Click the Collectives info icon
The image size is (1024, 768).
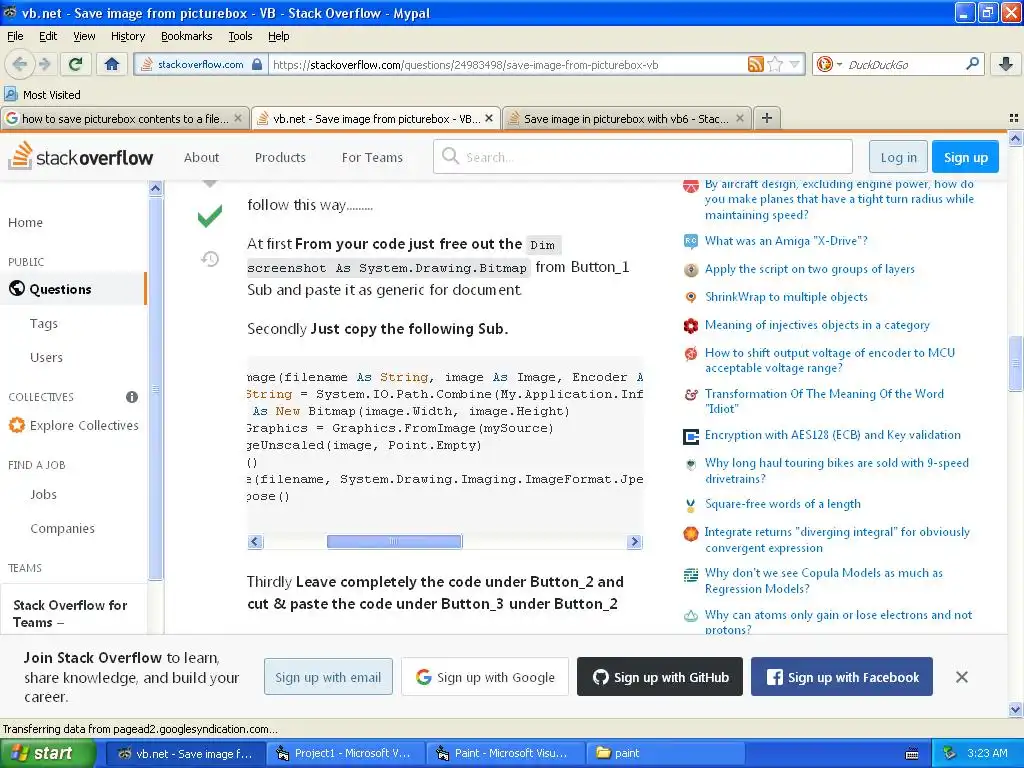click(x=132, y=396)
